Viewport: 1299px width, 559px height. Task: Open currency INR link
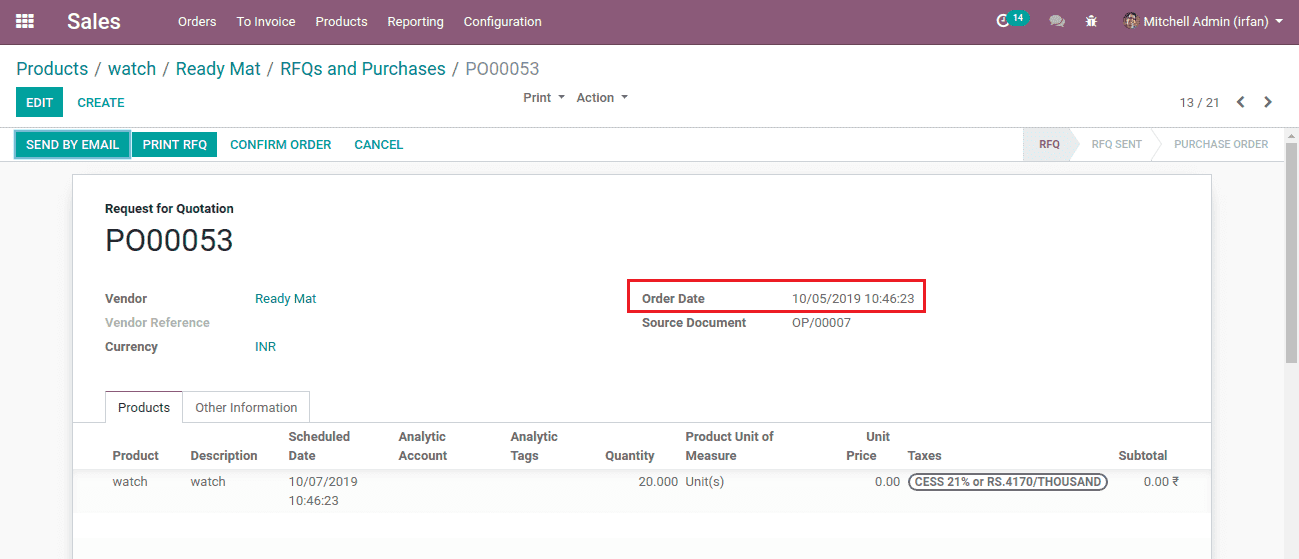[266, 347]
